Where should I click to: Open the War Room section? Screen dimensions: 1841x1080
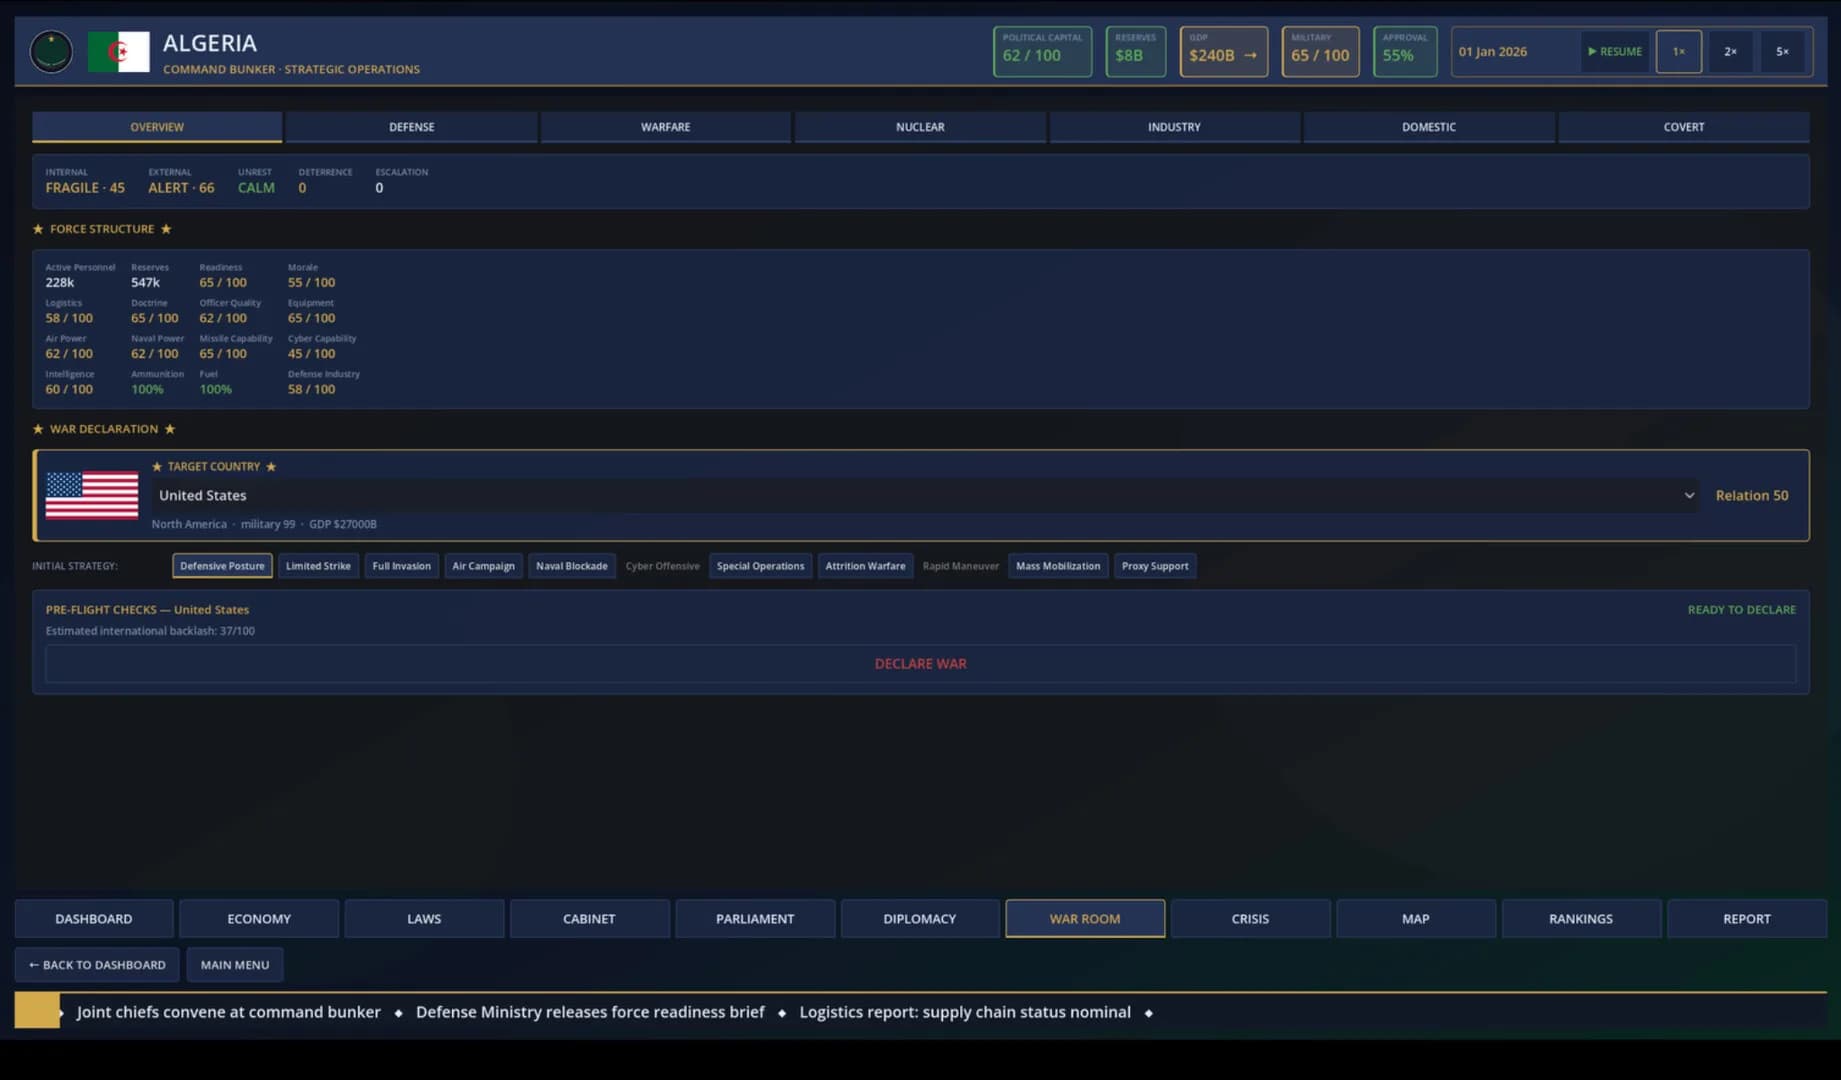(1085, 919)
